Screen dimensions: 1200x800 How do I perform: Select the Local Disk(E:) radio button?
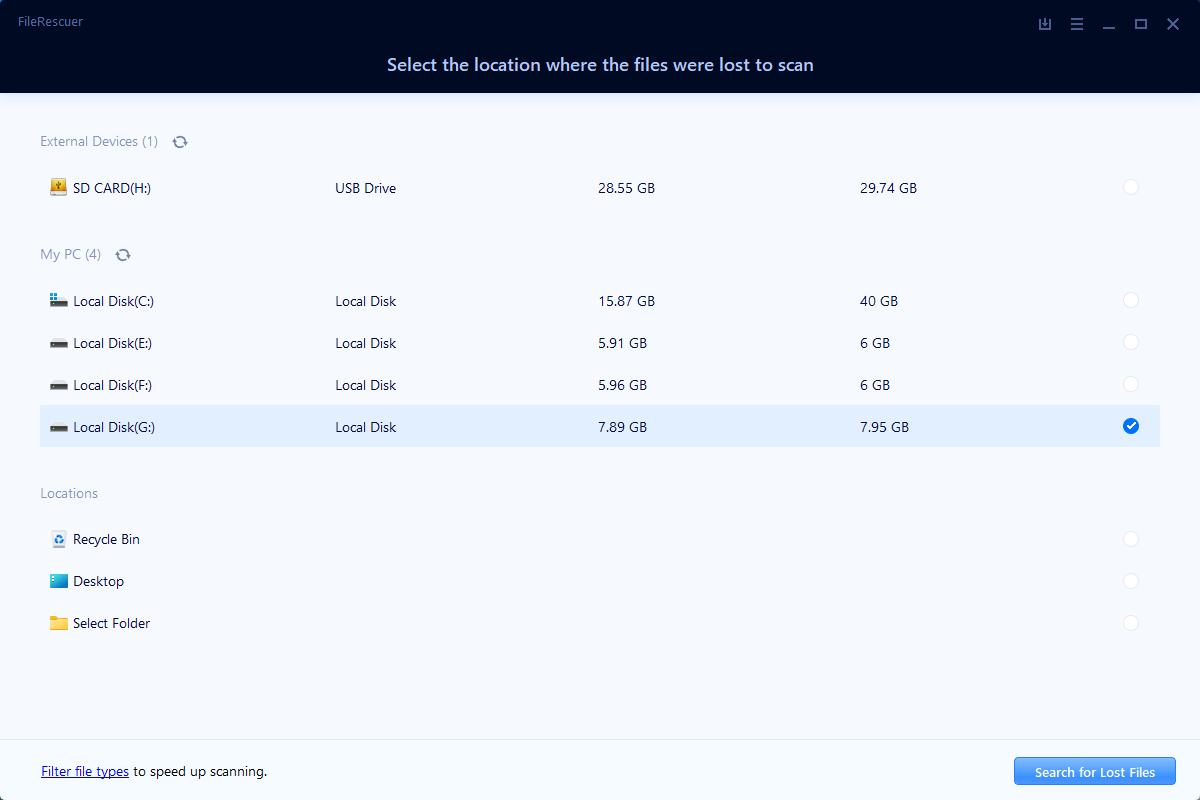pyautogui.click(x=1131, y=342)
